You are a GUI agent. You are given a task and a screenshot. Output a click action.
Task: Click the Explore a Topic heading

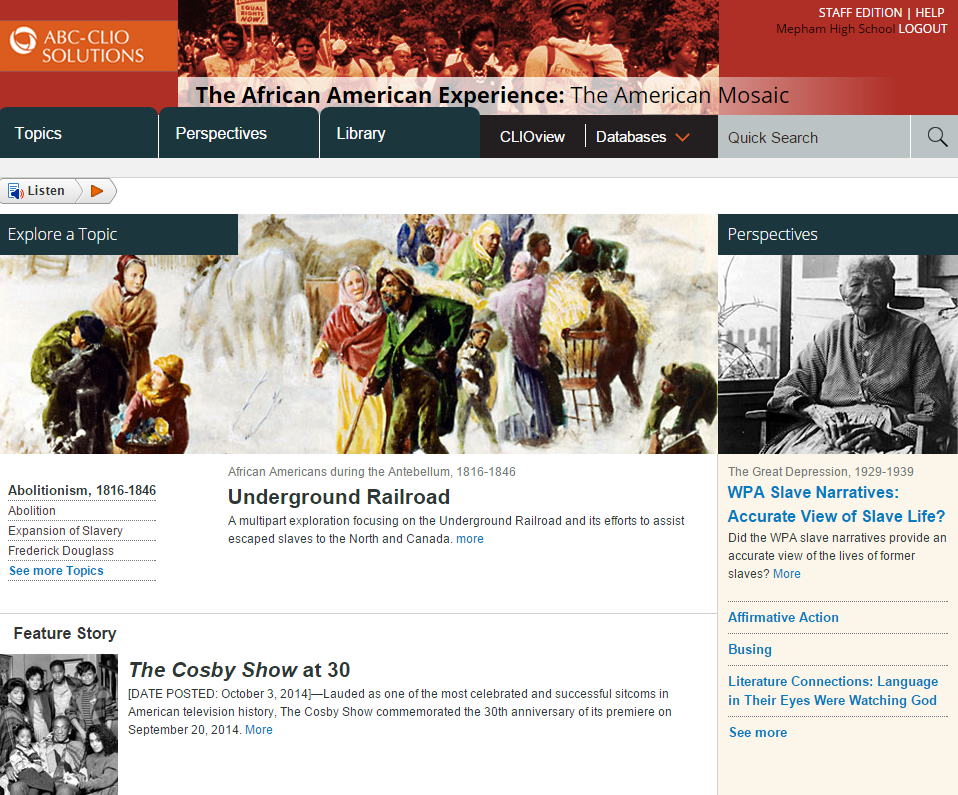point(119,234)
